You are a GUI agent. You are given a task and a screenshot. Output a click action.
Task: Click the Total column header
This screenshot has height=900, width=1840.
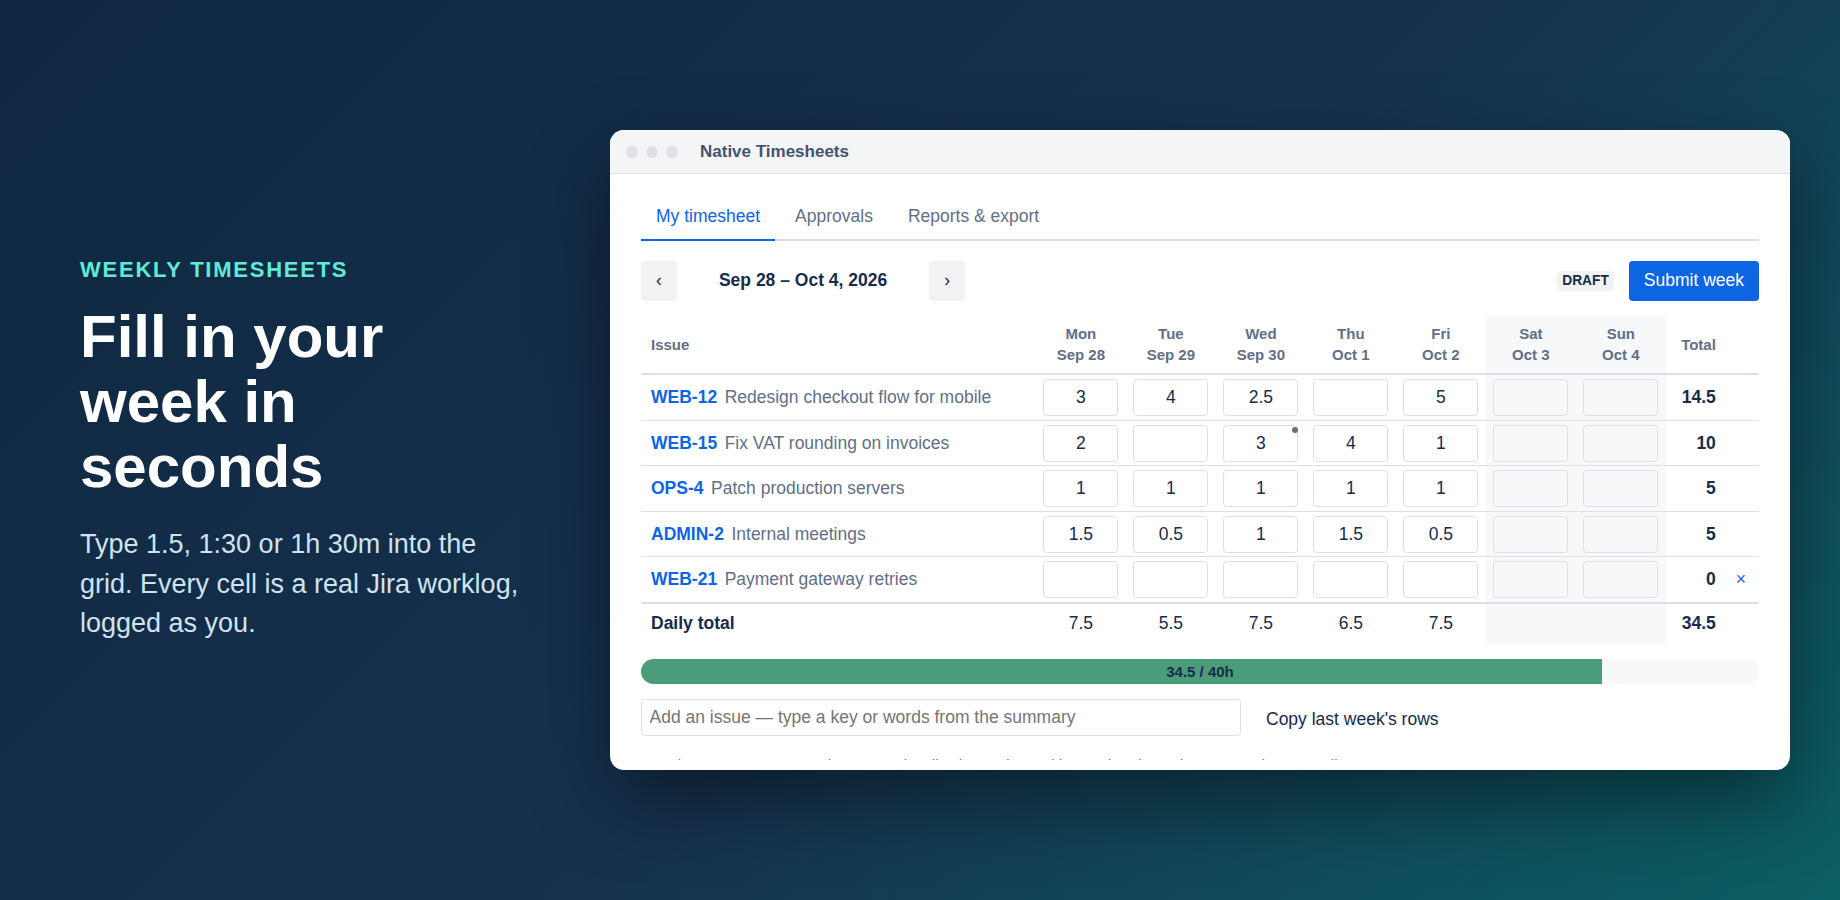click(1698, 345)
